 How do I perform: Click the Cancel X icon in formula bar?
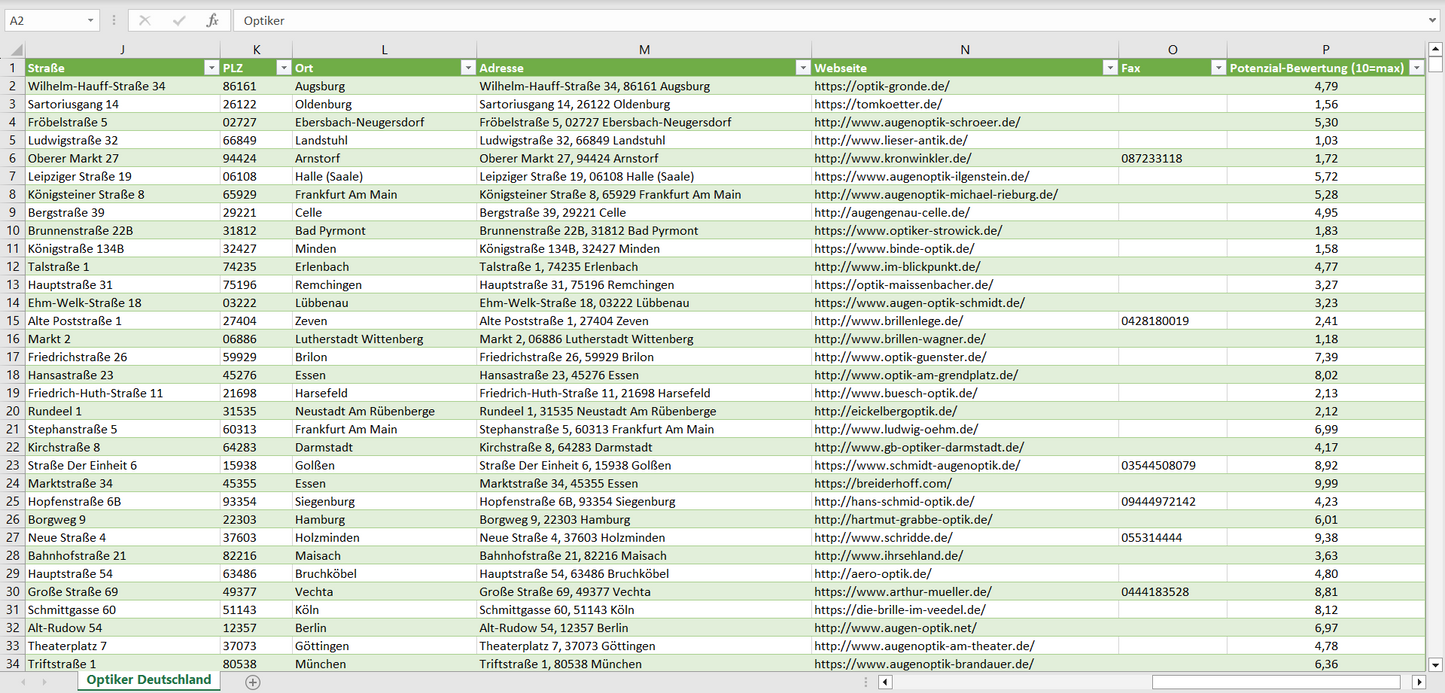(145, 20)
